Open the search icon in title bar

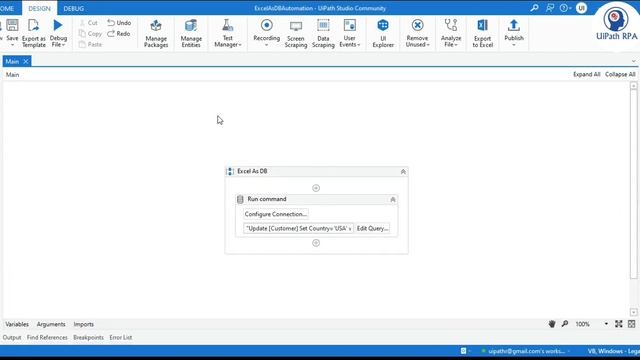point(534,8)
